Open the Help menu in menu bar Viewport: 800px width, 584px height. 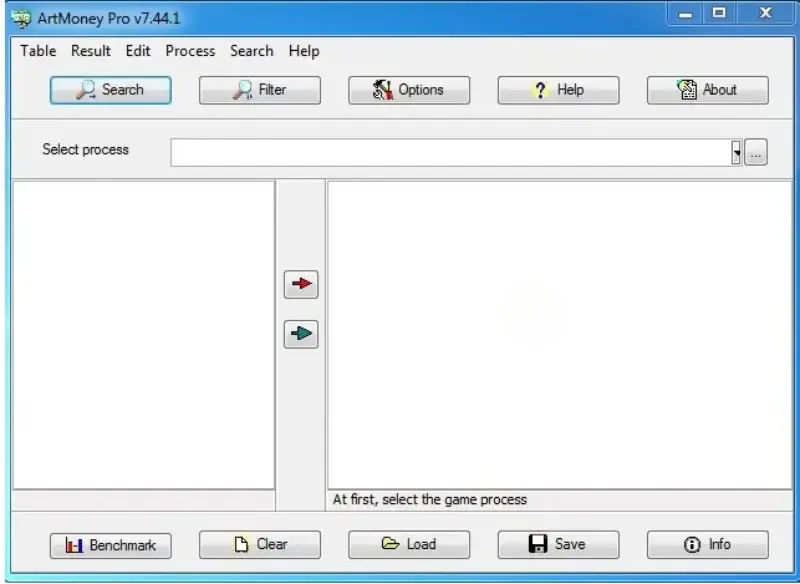pos(304,51)
